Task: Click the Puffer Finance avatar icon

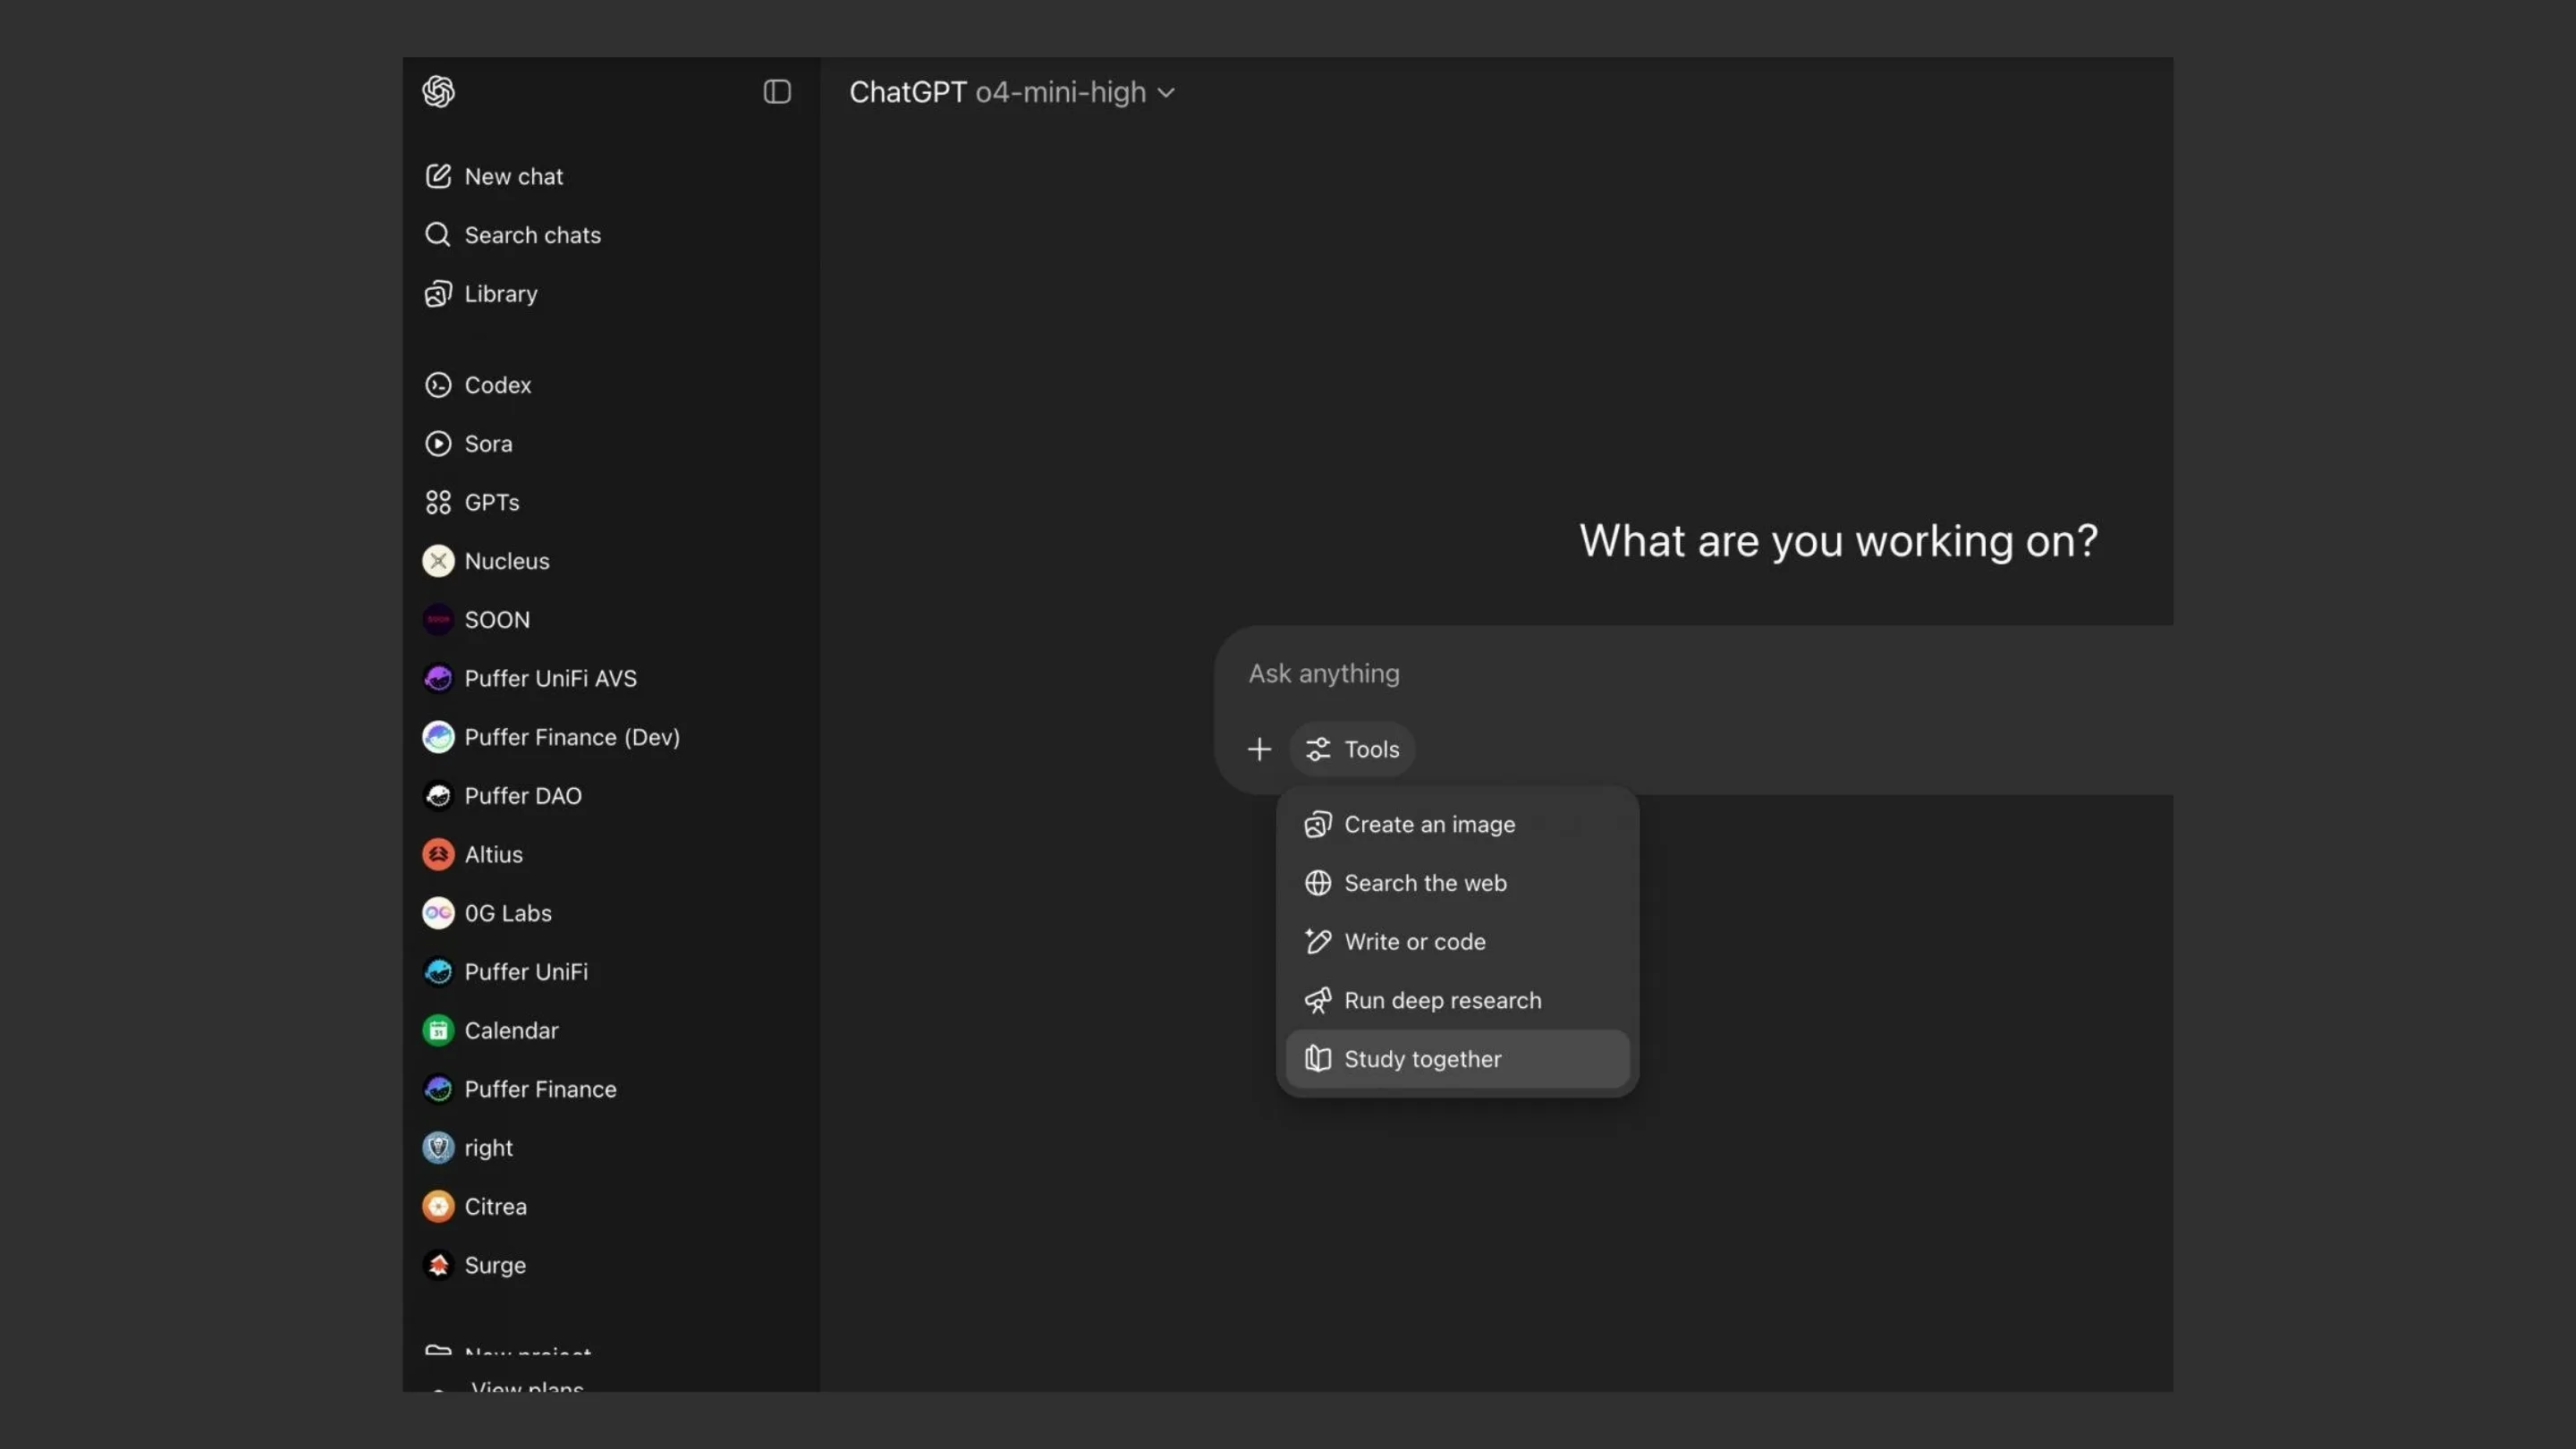Action: 438,1089
